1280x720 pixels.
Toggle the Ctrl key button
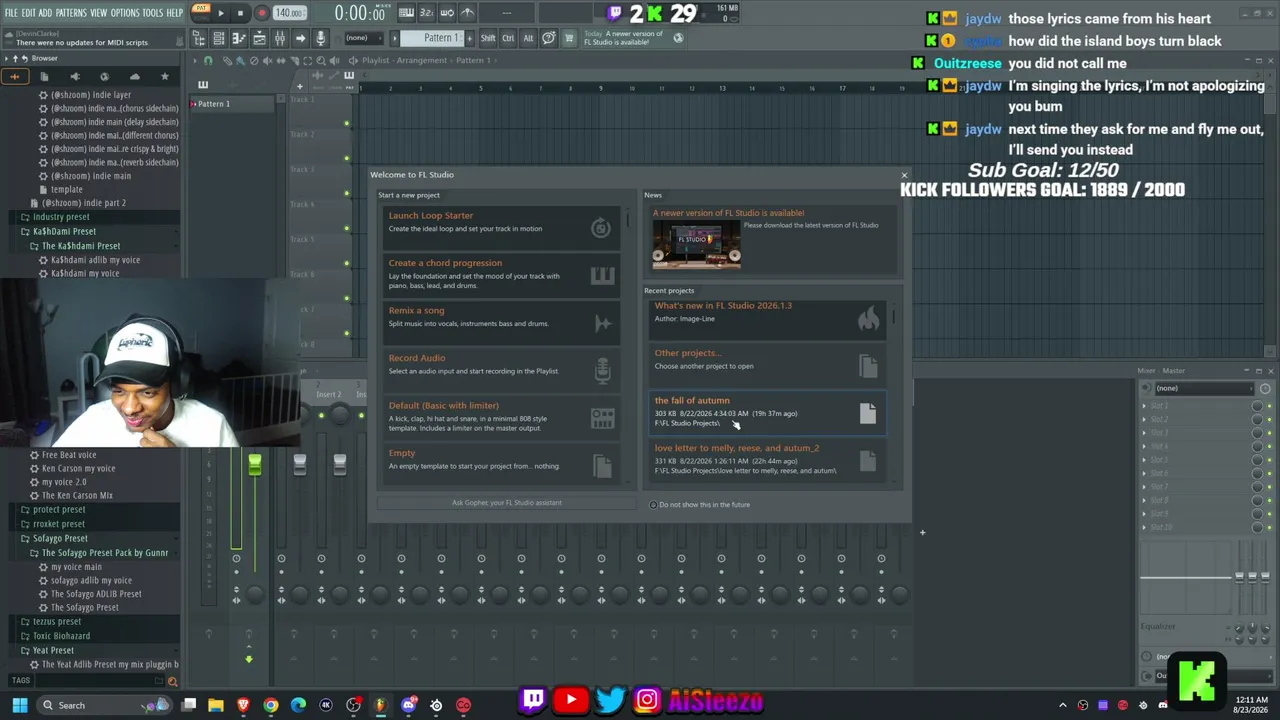click(x=508, y=38)
